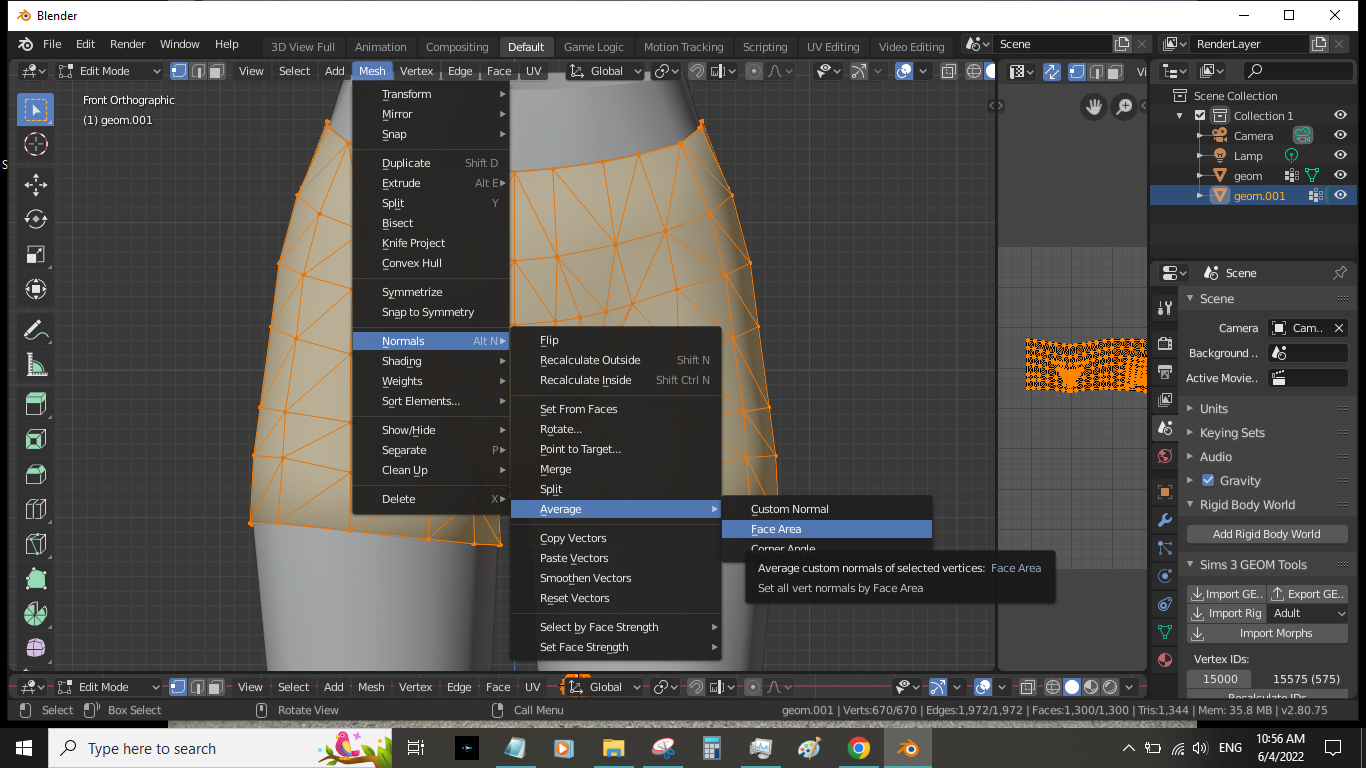The width and height of the screenshot is (1366, 768).
Task: Switch to the UV Editing workspace tab
Action: click(x=832, y=47)
